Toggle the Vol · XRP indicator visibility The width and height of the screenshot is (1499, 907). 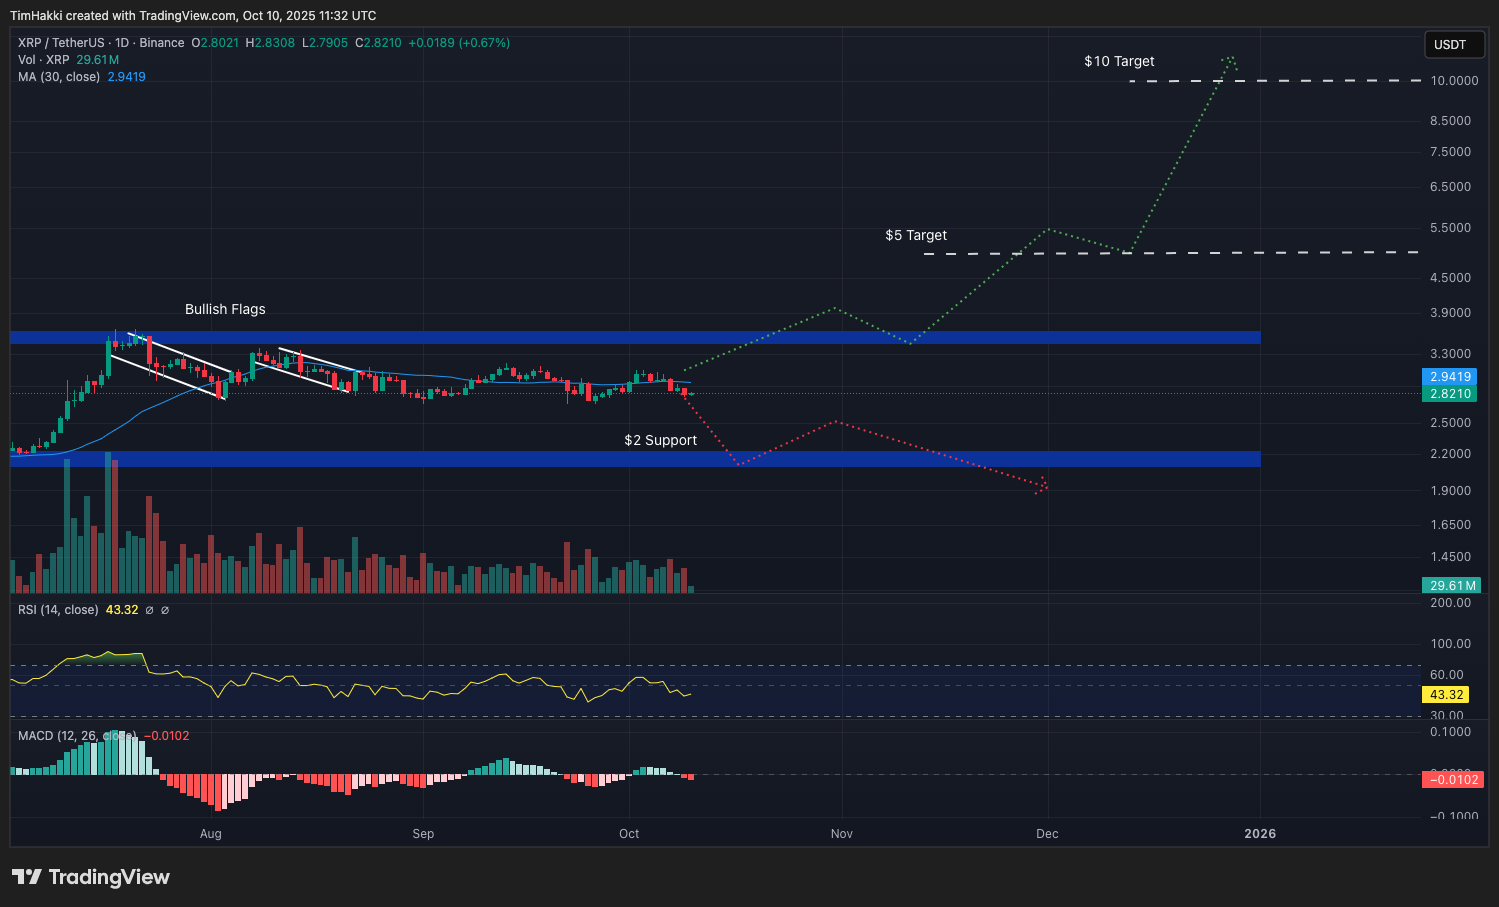click(x=45, y=60)
